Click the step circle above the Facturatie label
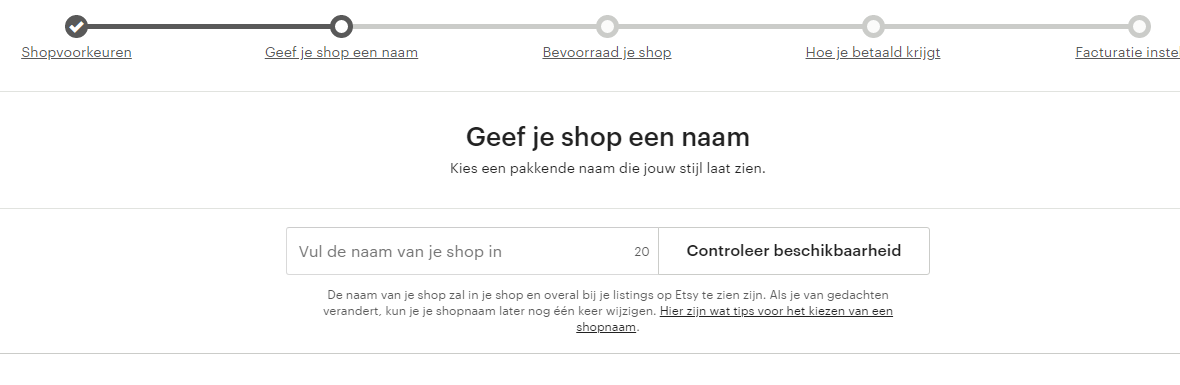Viewport: 1180px width, 385px height. pos(1139,26)
